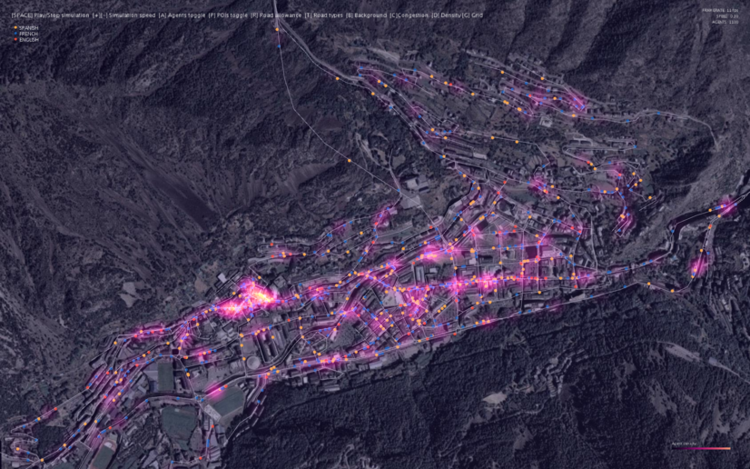750x469 pixels.
Task: Click the Agents toggle shortcut hint
Action: coord(182,15)
